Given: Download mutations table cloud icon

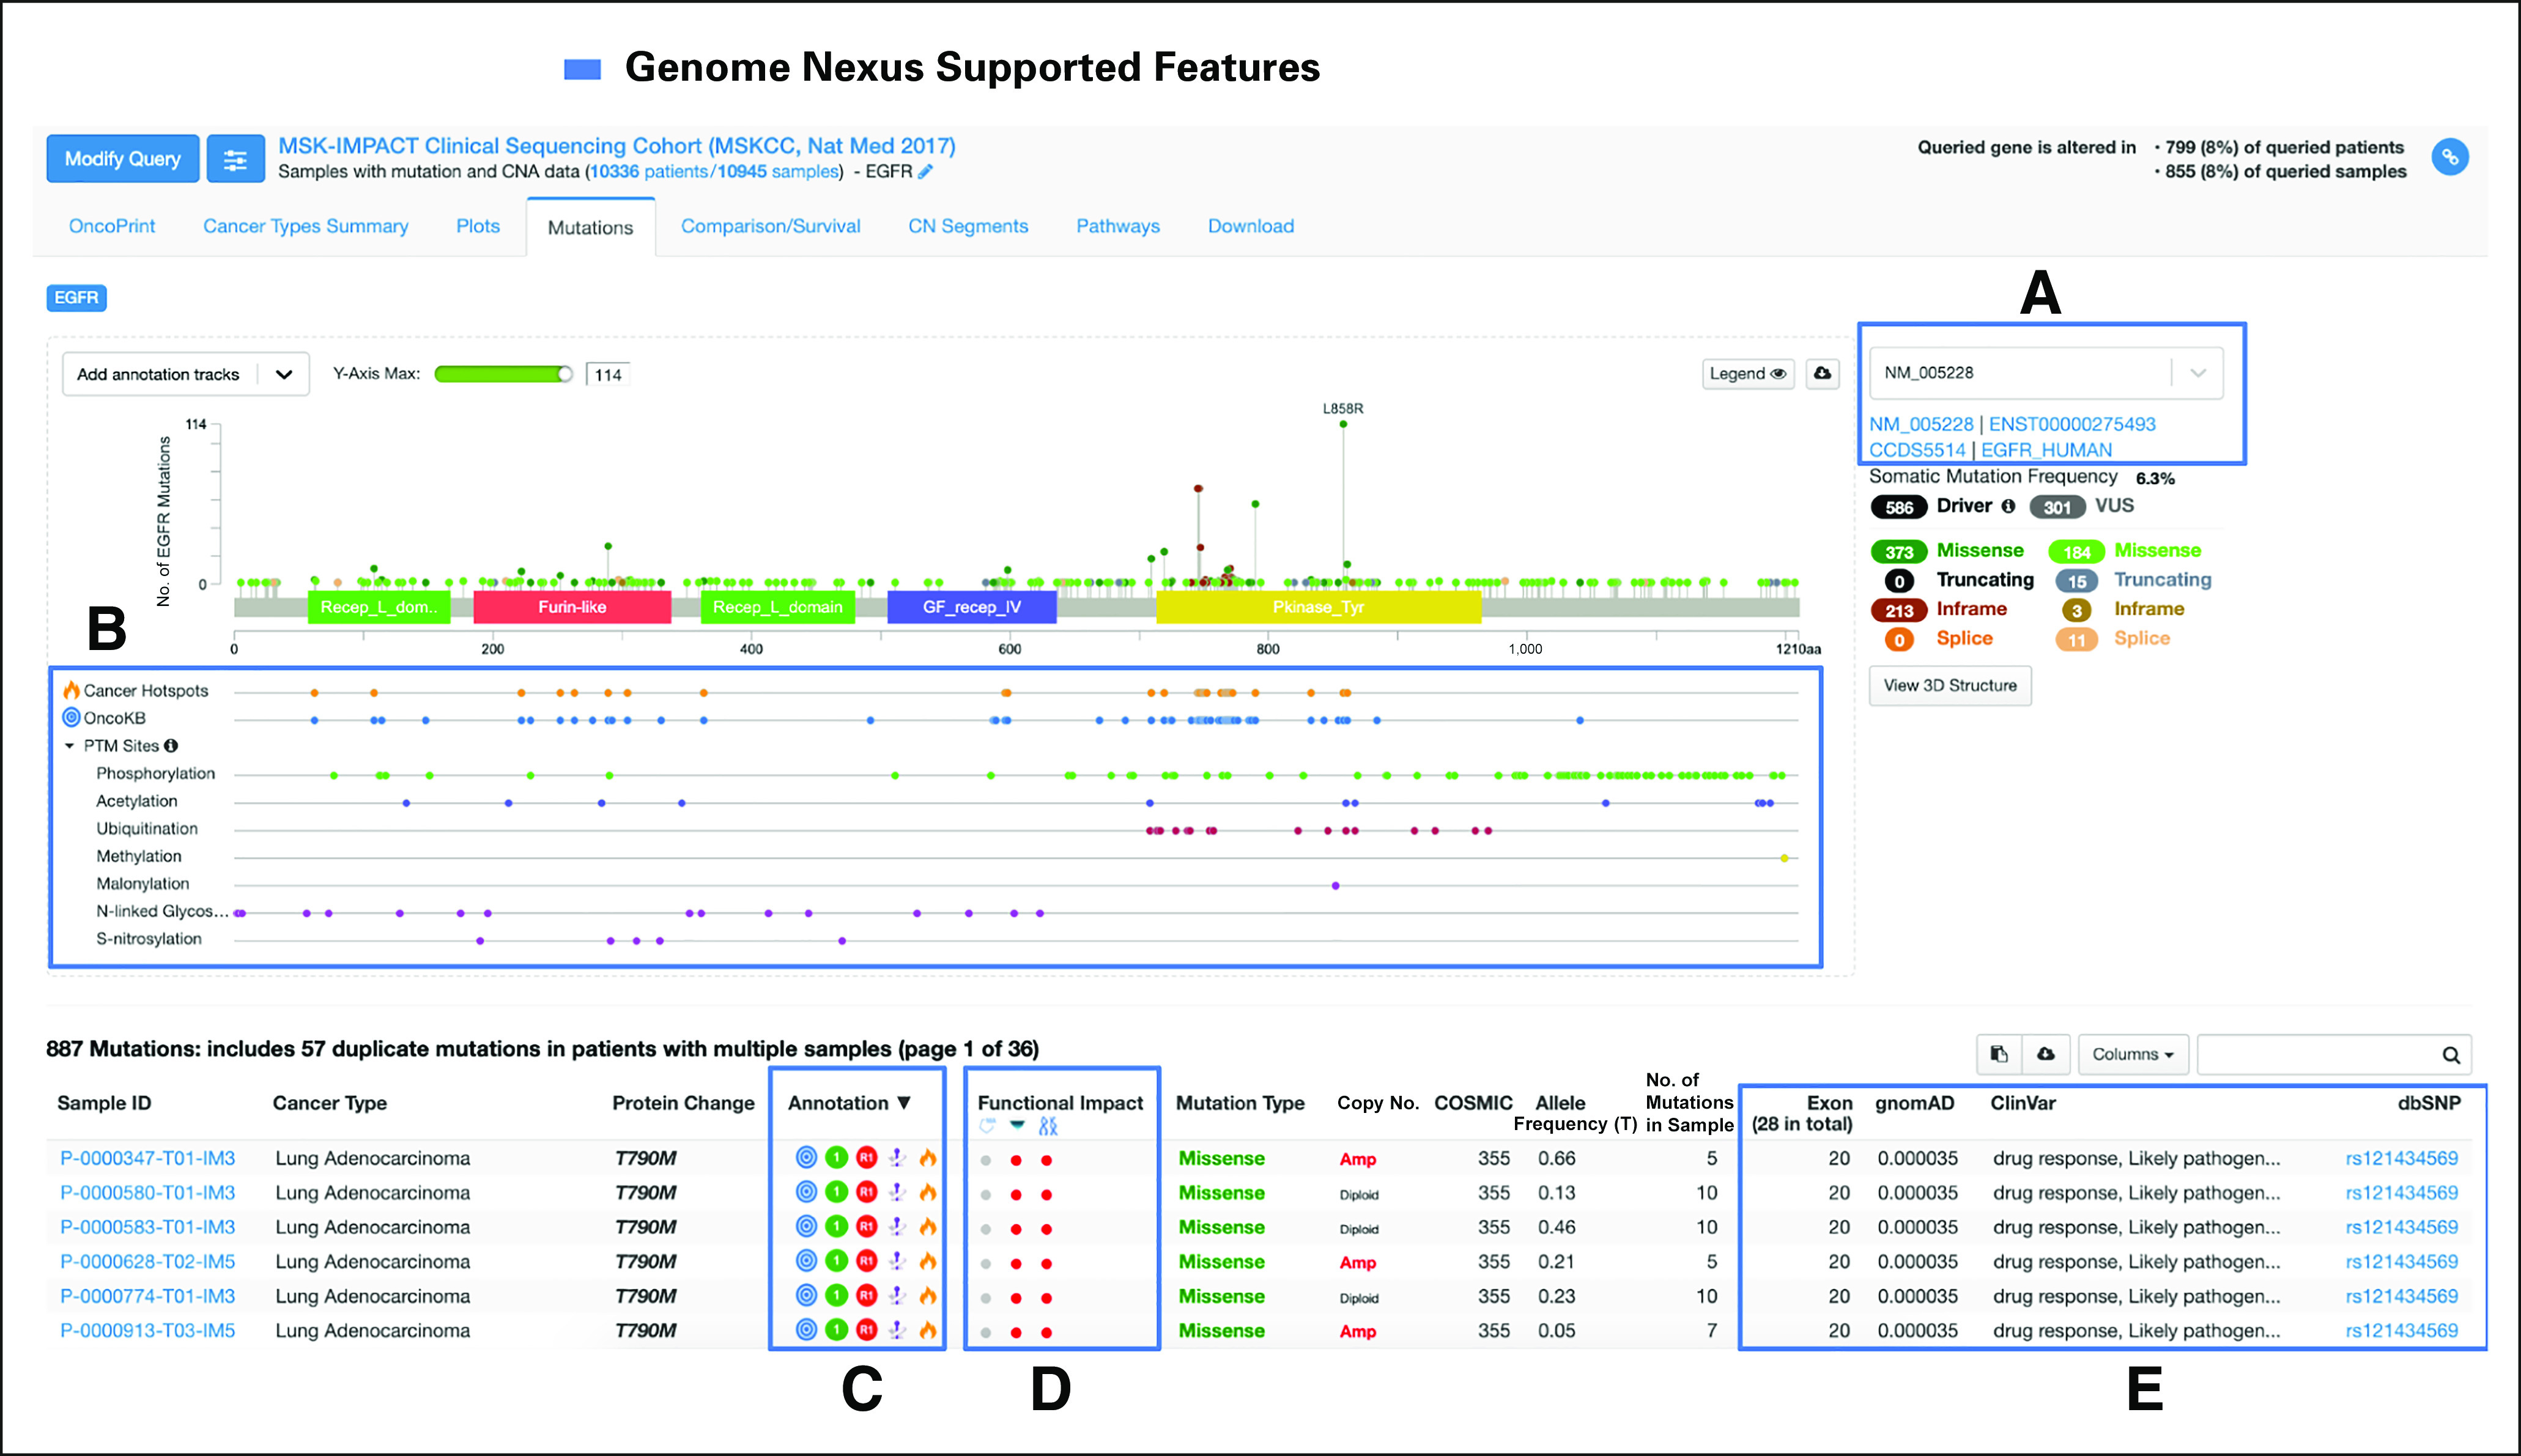Looking at the screenshot, I should pyautogui.click(x=2046, y=1054).
